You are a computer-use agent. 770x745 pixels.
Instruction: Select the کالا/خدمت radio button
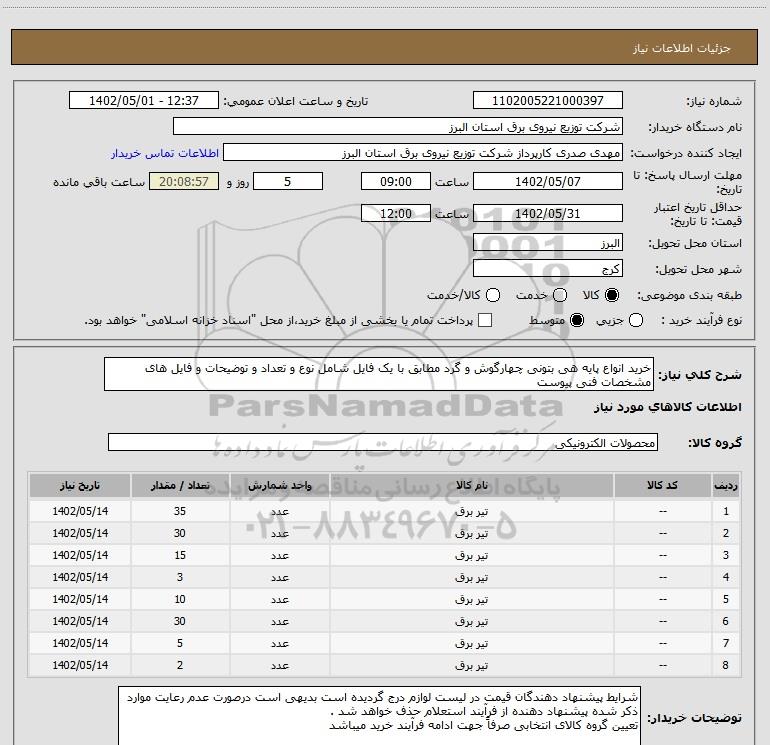[493, 295]
